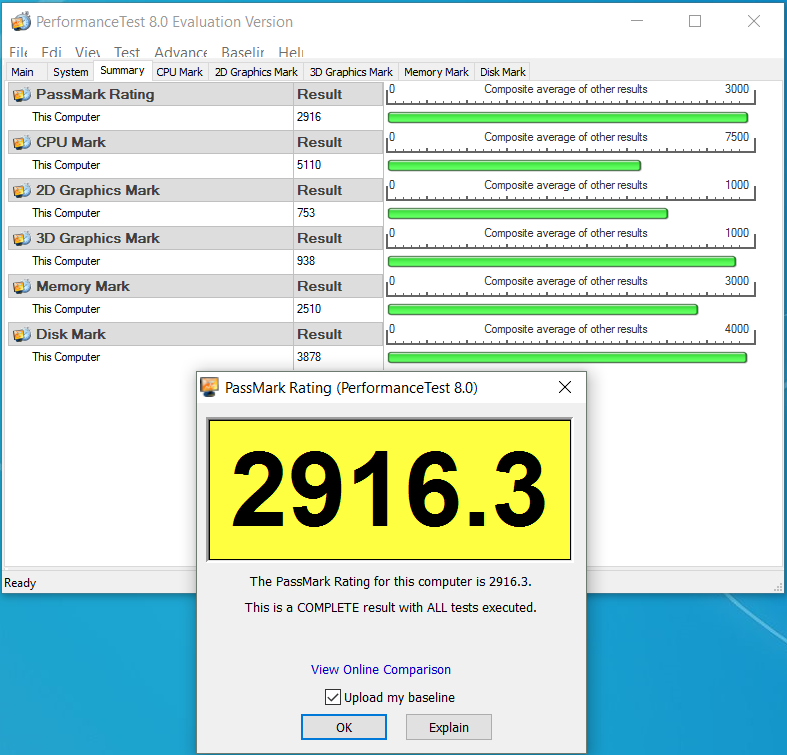This screenshot has width=787, height=755.
Task: Click OK in the rating dialog
Action: [x=344, y=727]
